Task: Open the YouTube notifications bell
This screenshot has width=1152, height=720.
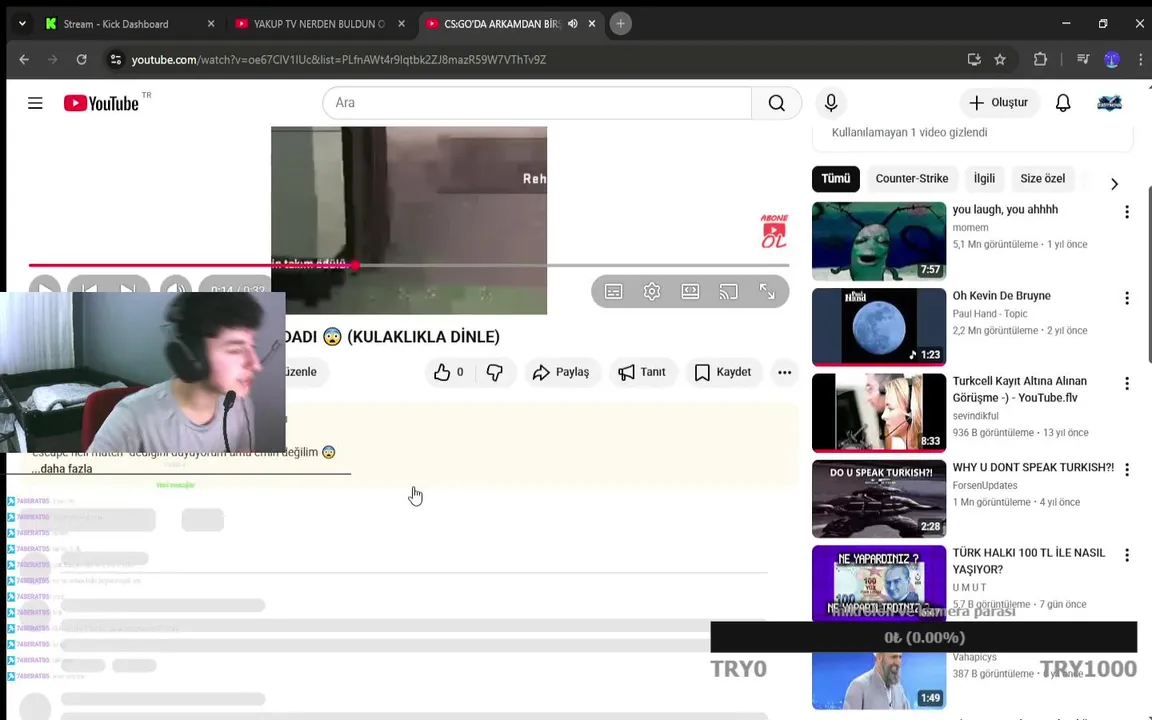Action: (x=1063, y=103)
